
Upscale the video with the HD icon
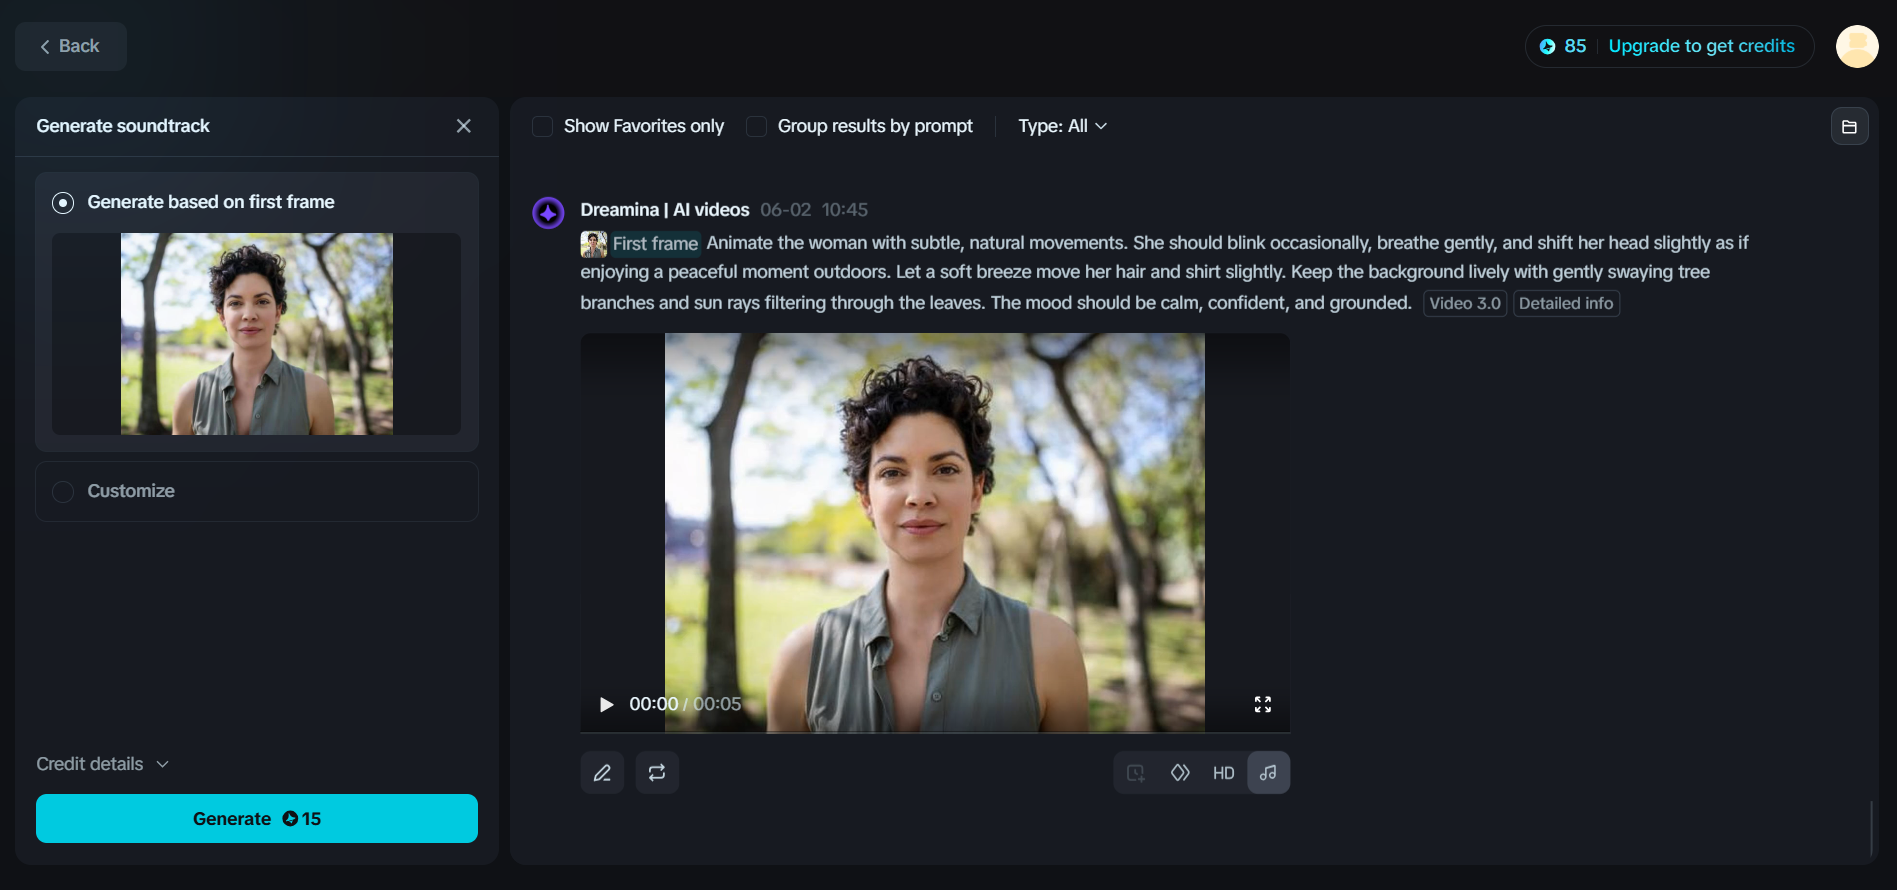(x=1224, y=773)
